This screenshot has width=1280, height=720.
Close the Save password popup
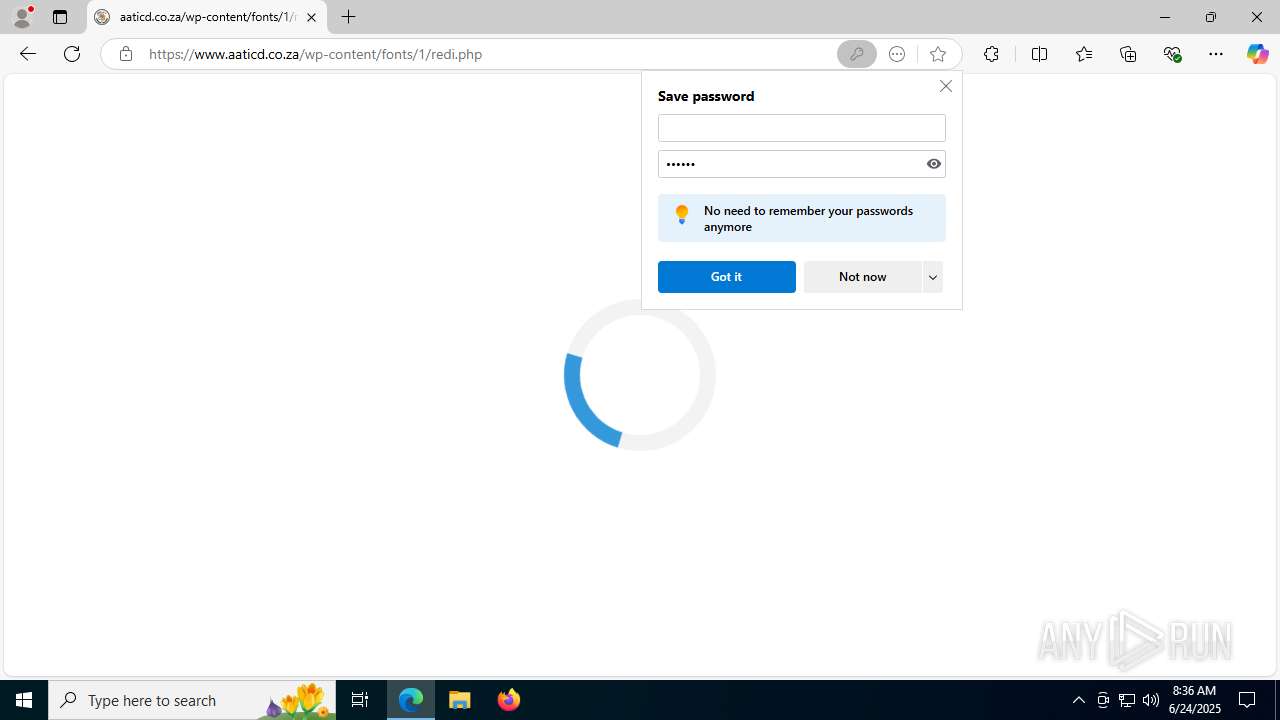click(945, 86)
